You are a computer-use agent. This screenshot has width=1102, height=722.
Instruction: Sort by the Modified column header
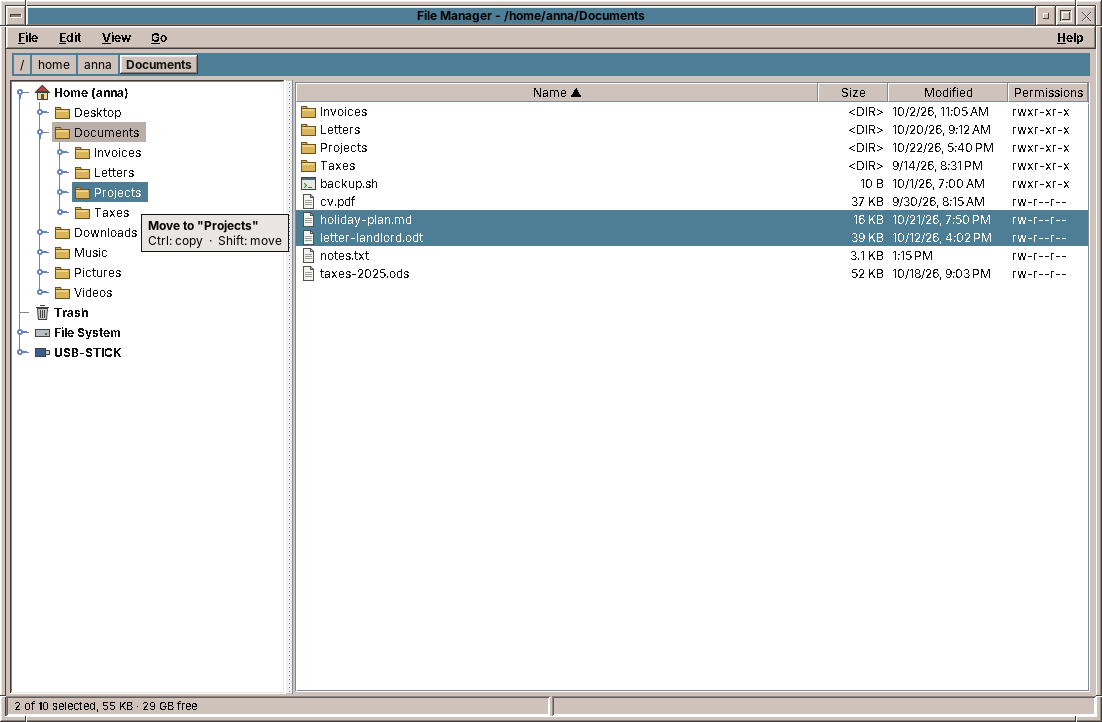click(948, 93)
